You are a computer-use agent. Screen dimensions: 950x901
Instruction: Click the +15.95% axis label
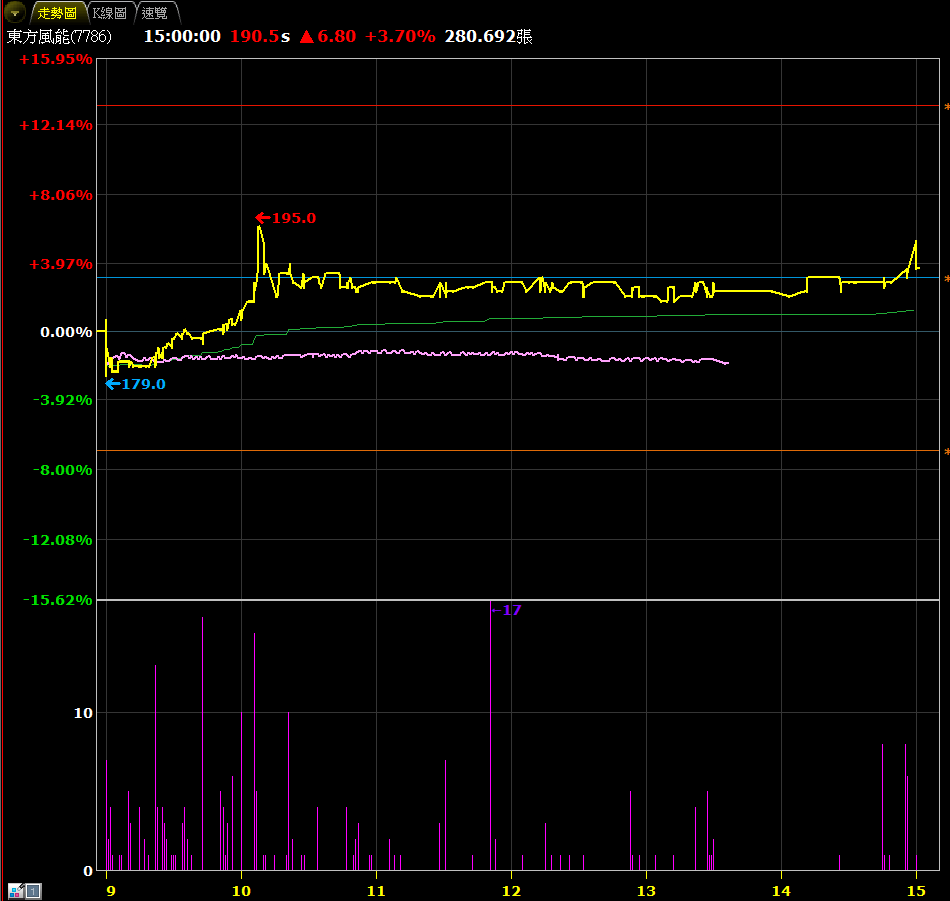[x=56, y=59]
